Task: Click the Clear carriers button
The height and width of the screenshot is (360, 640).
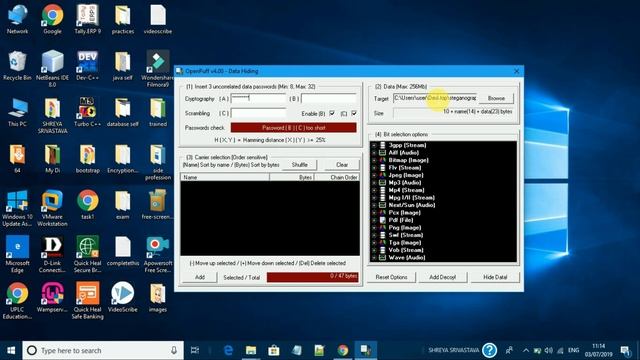Action: point(342,165)
